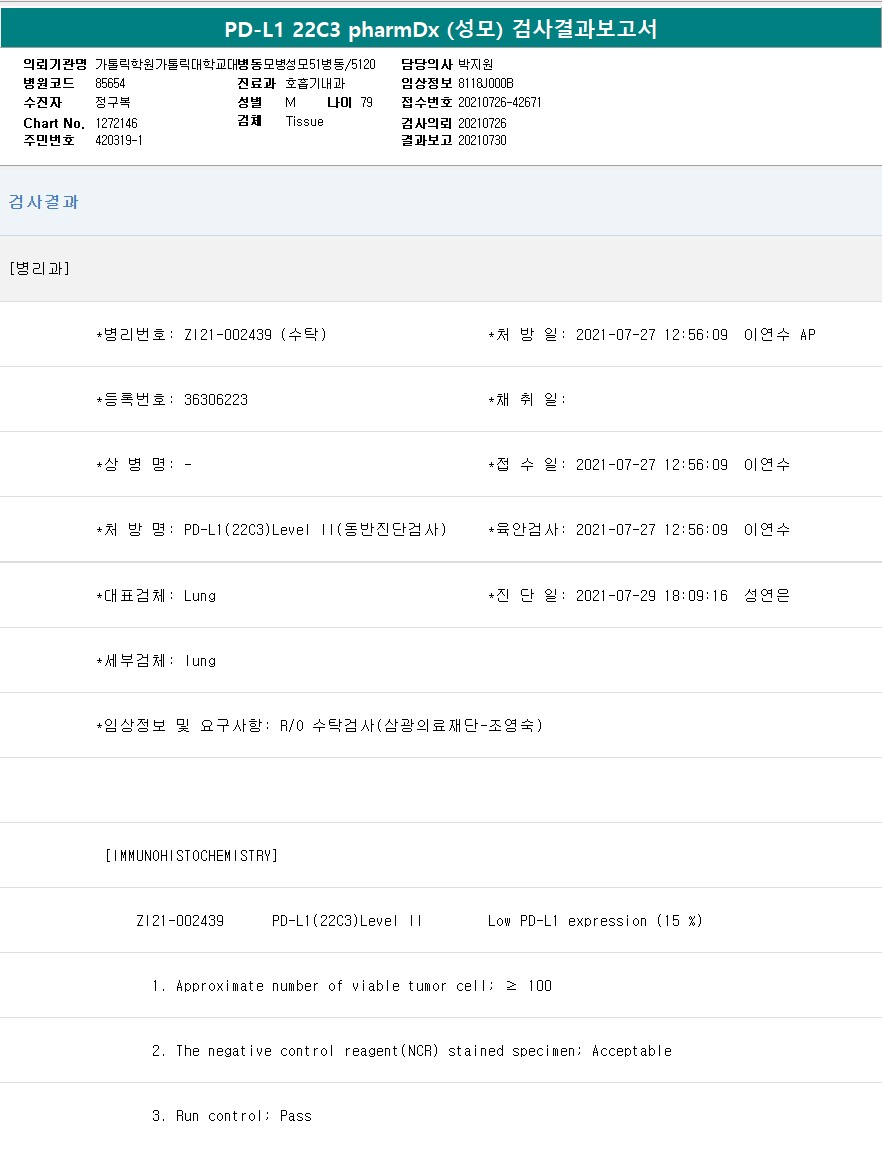Click the report title PD-L1 22C3 pharmDx header

tap(440, 29)
